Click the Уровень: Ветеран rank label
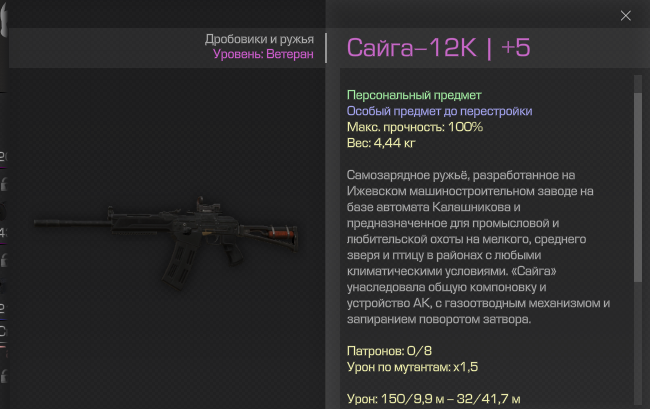 pyautogui.click(x=263, y=54)
